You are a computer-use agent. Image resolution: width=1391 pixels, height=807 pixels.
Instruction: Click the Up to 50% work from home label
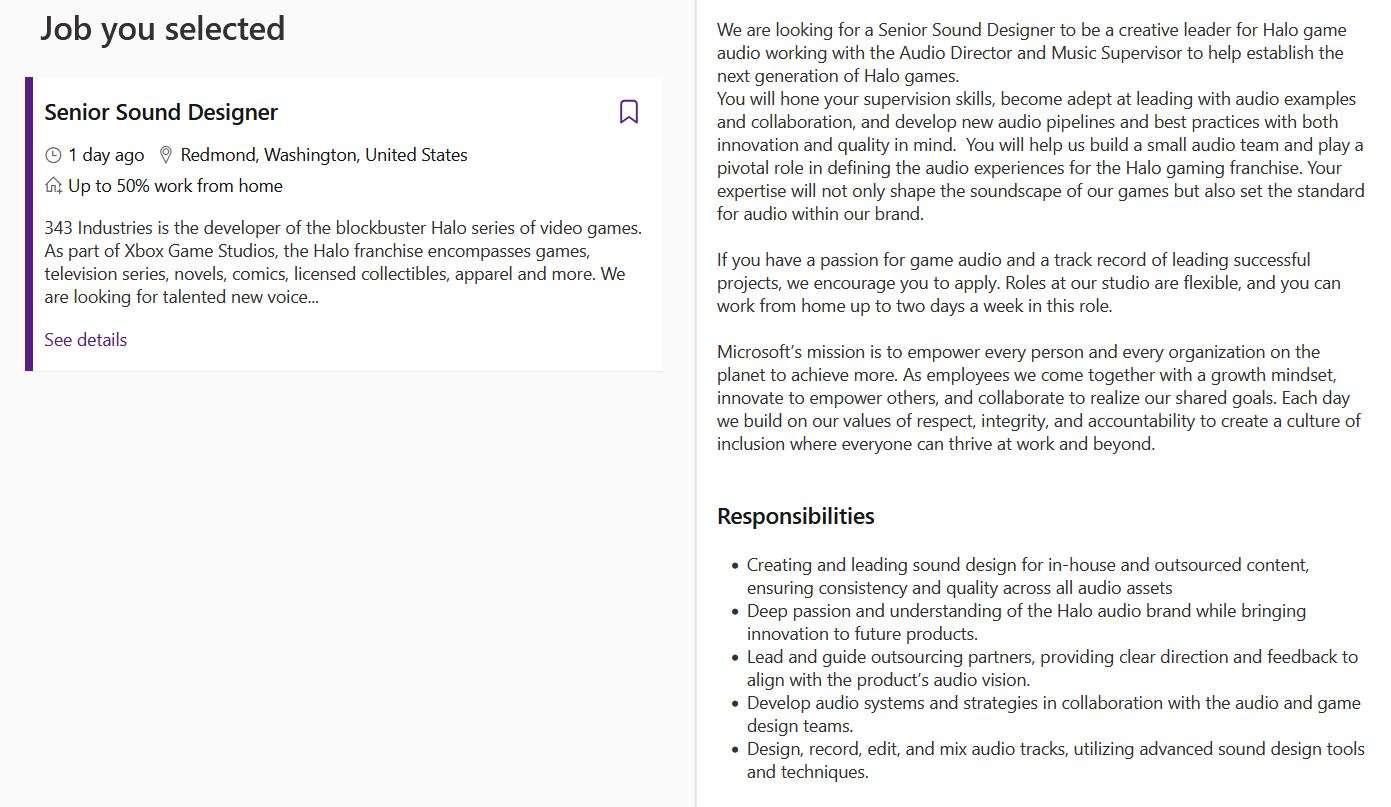tap(175, 186)
